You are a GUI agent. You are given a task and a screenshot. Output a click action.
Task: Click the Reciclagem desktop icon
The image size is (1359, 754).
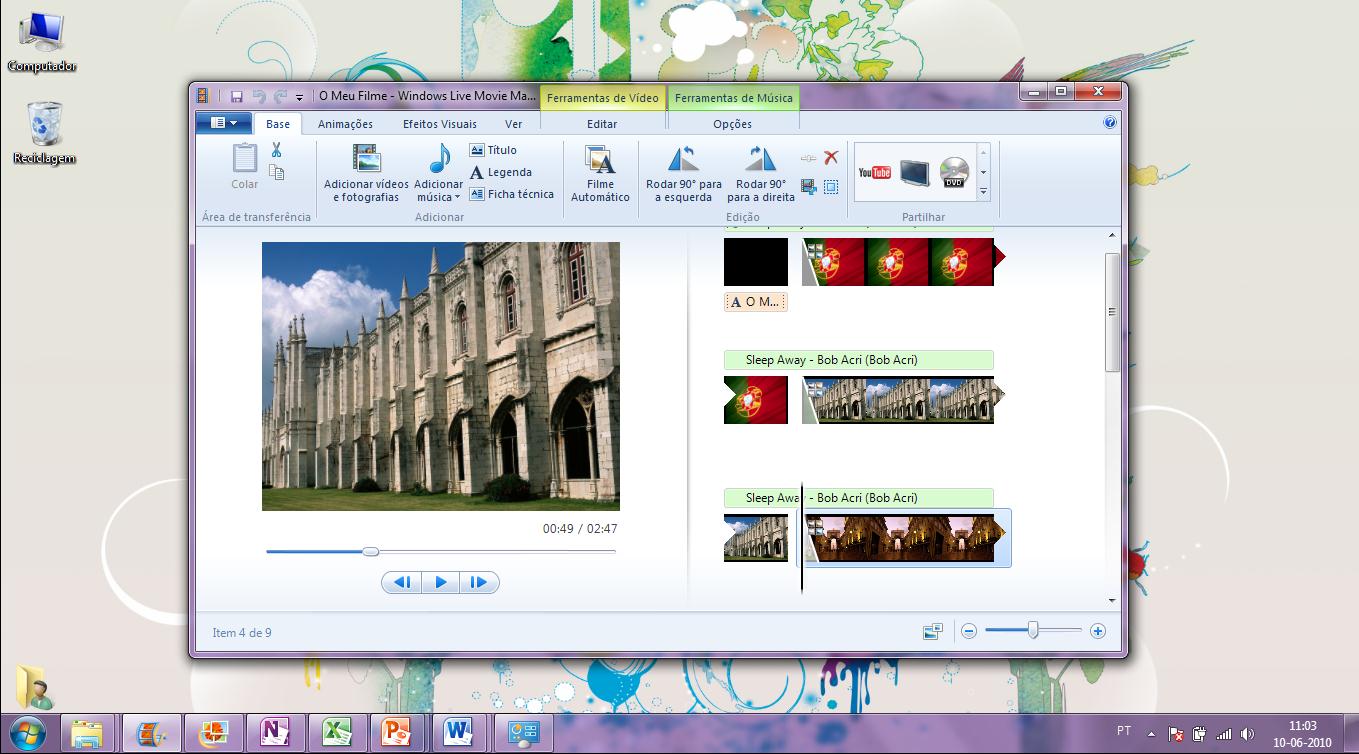click(44, 133)
